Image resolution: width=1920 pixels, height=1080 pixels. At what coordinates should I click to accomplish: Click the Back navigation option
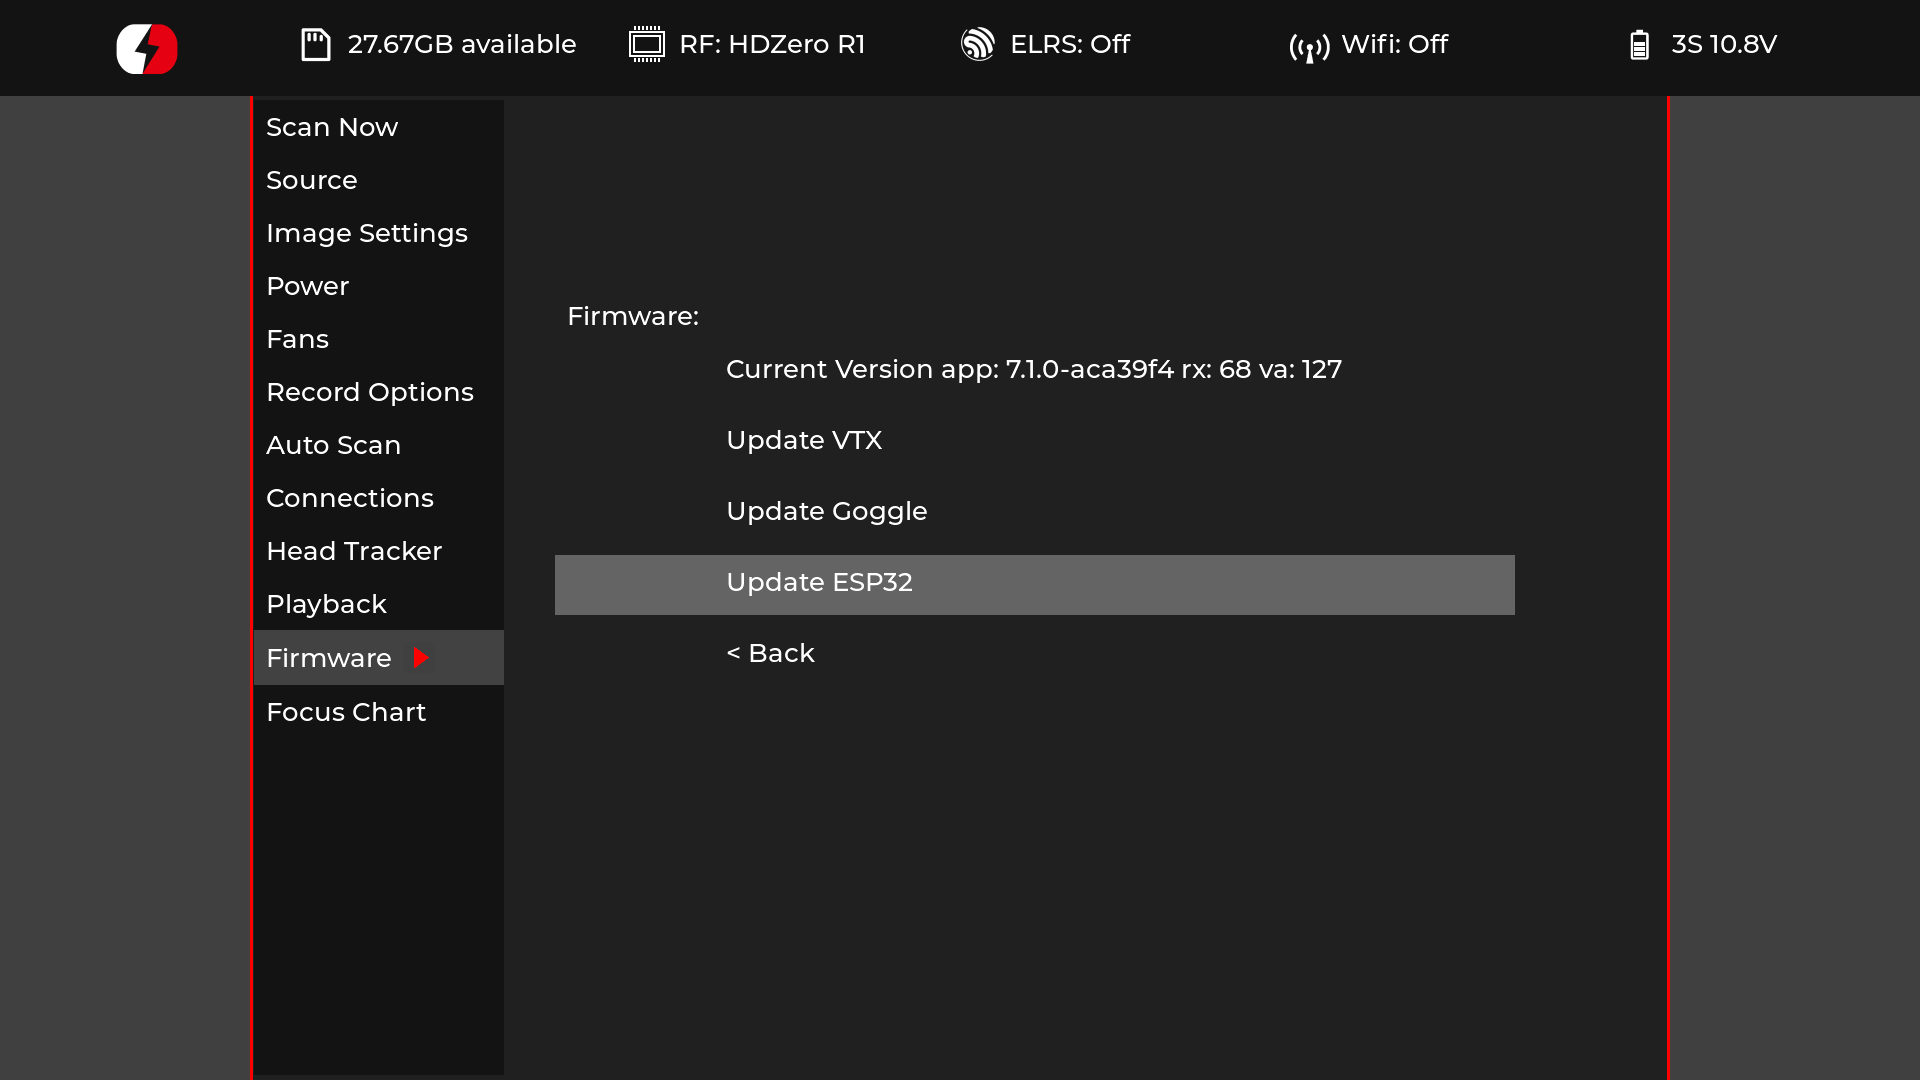[x=770, y=653]
